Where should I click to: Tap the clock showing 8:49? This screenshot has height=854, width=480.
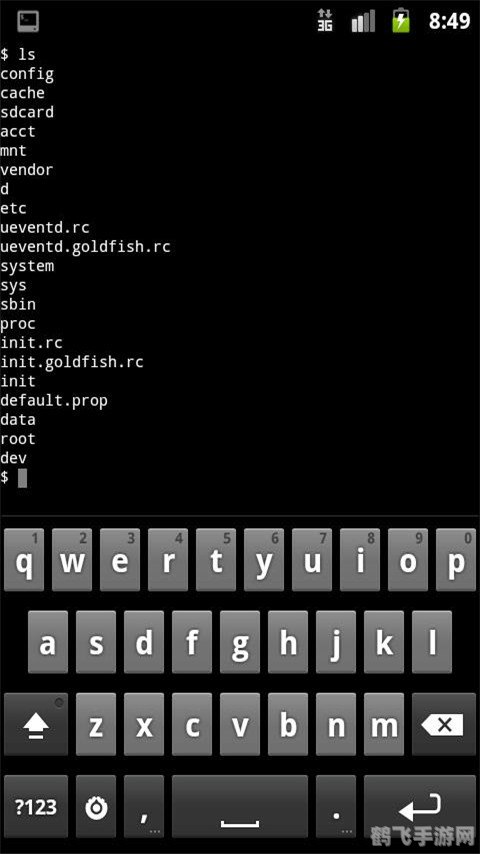449,21
